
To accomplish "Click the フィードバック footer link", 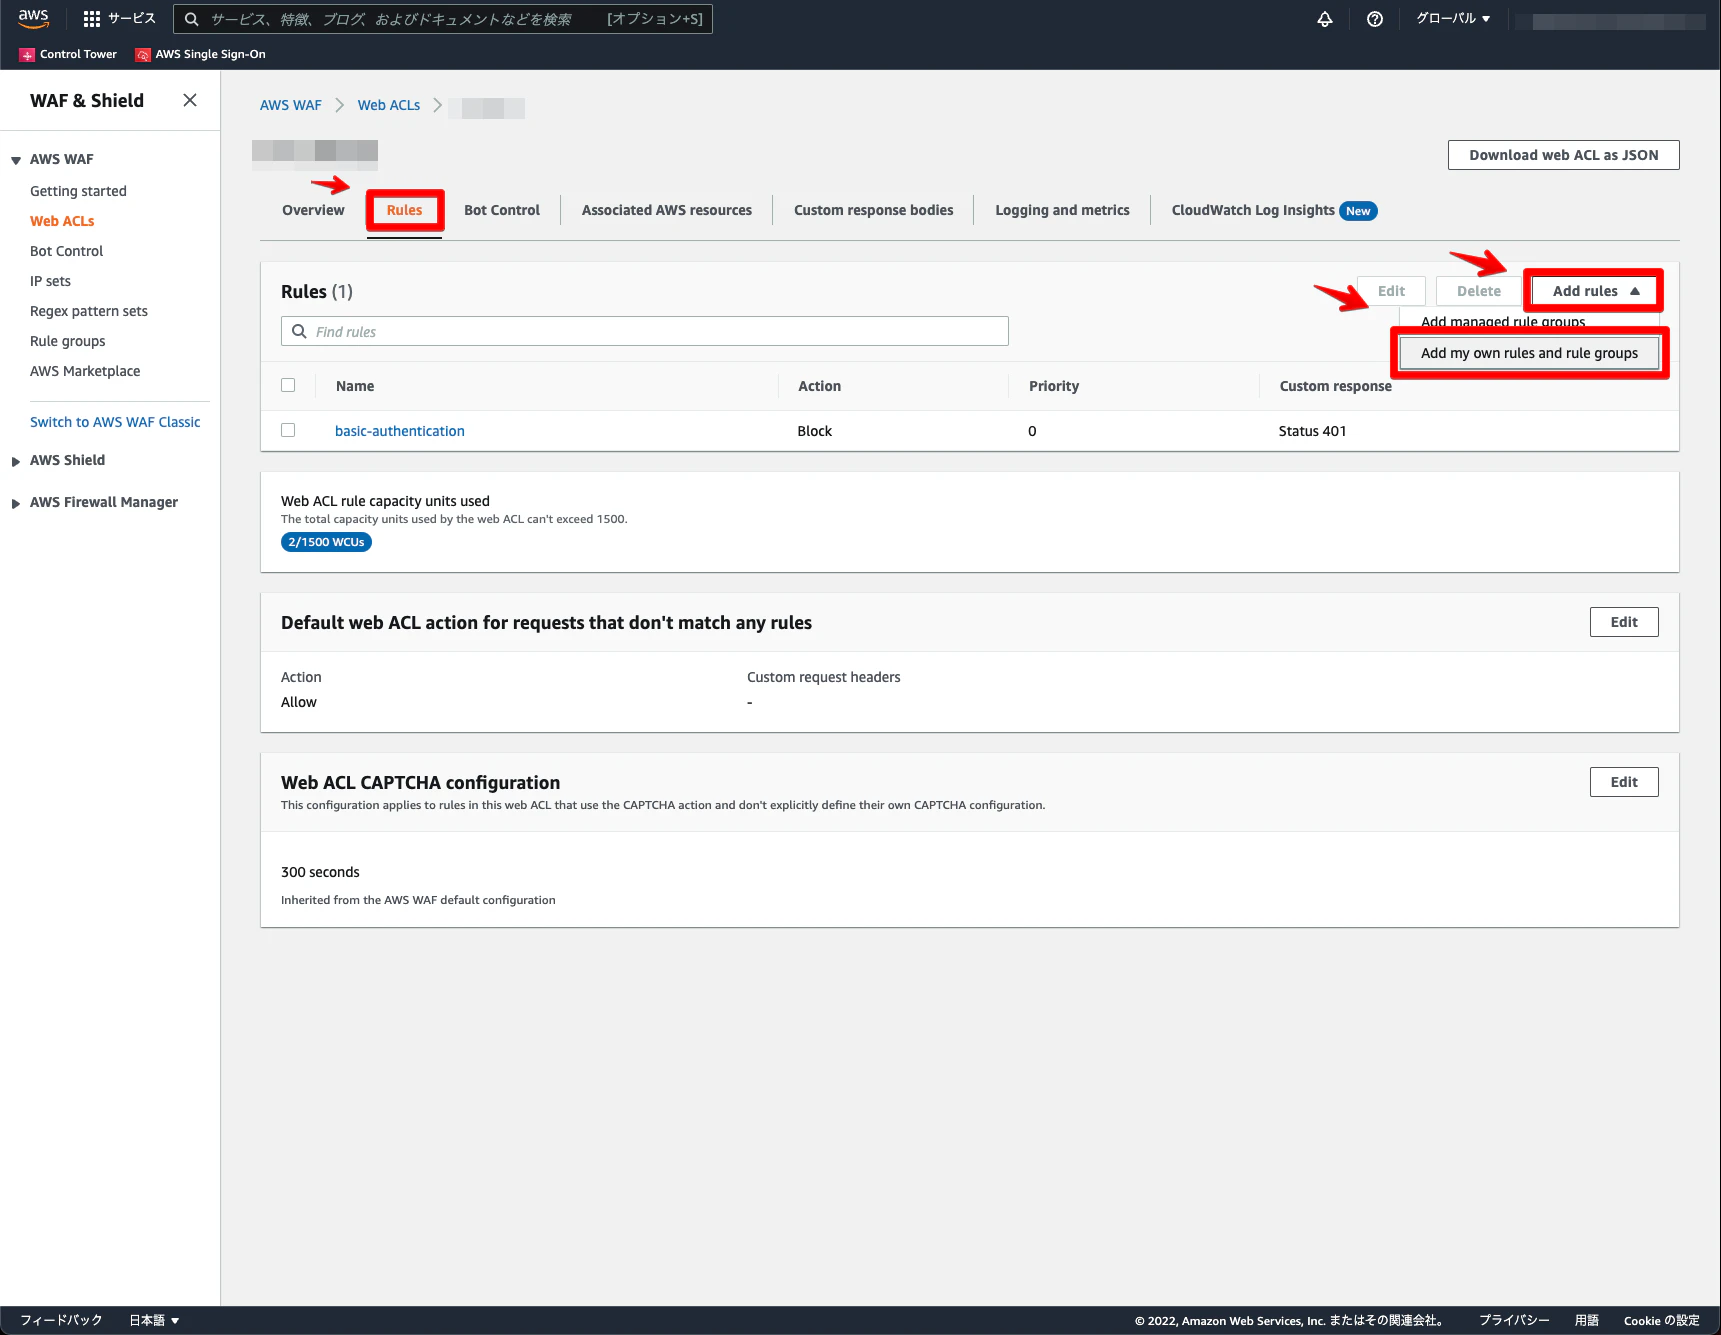I will [x=61, y=1320].
